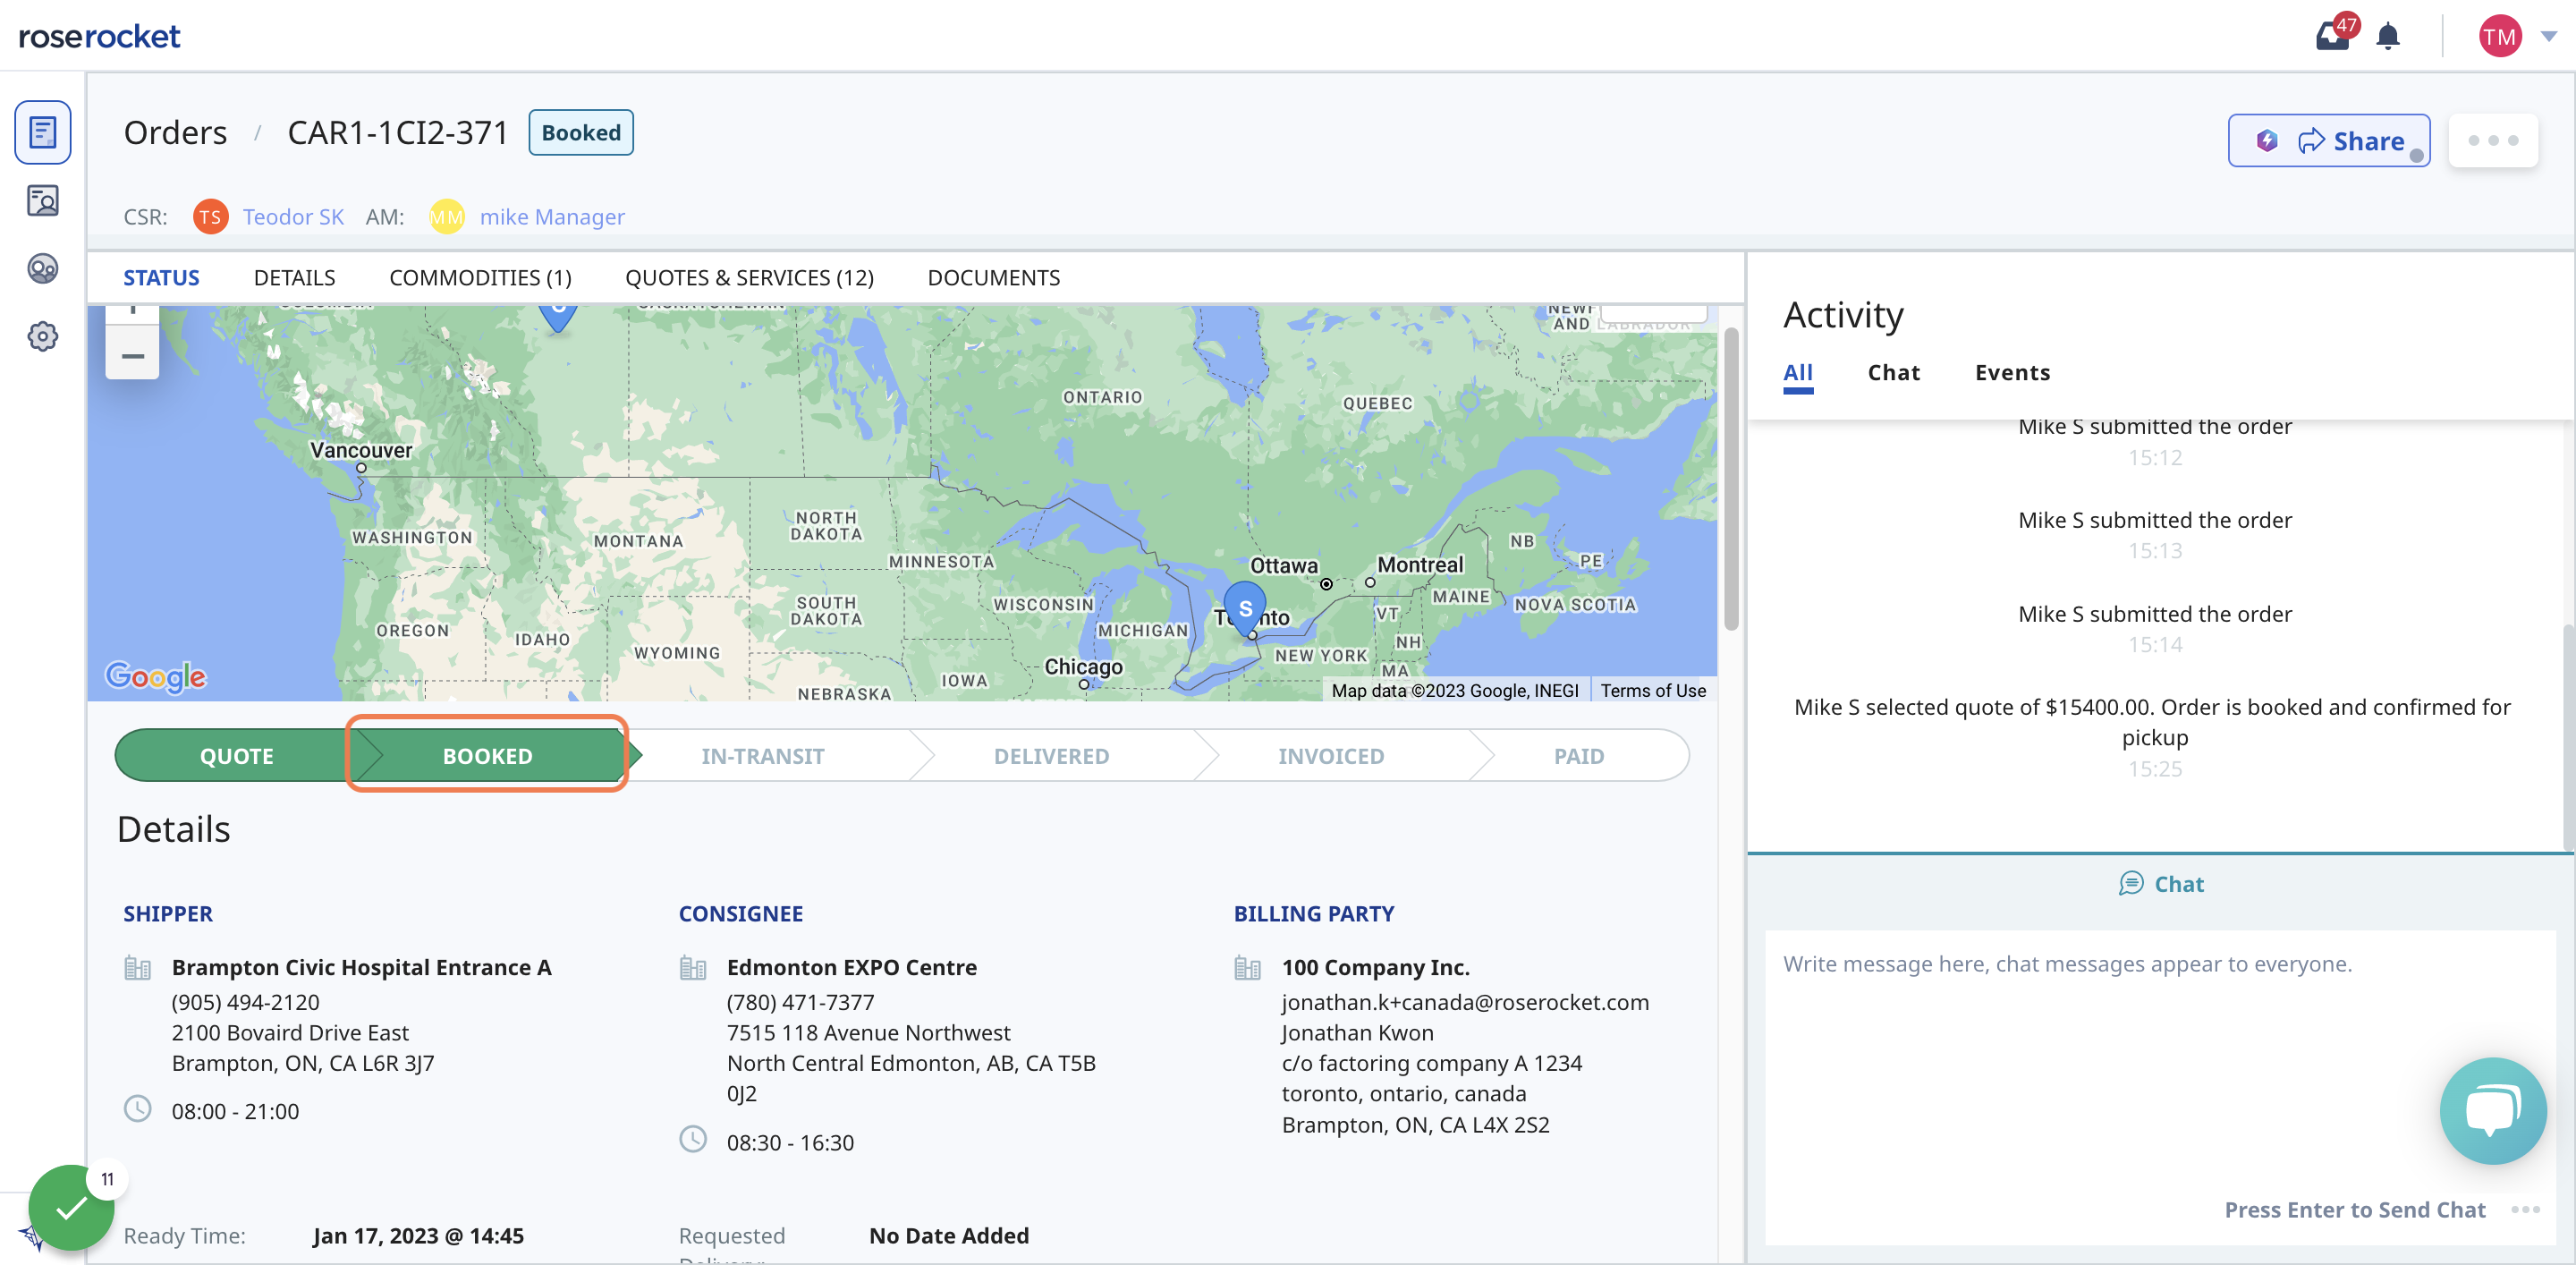Select the DOCUMENTS tab
The image size is (2576, 1265).
point(992,276)
